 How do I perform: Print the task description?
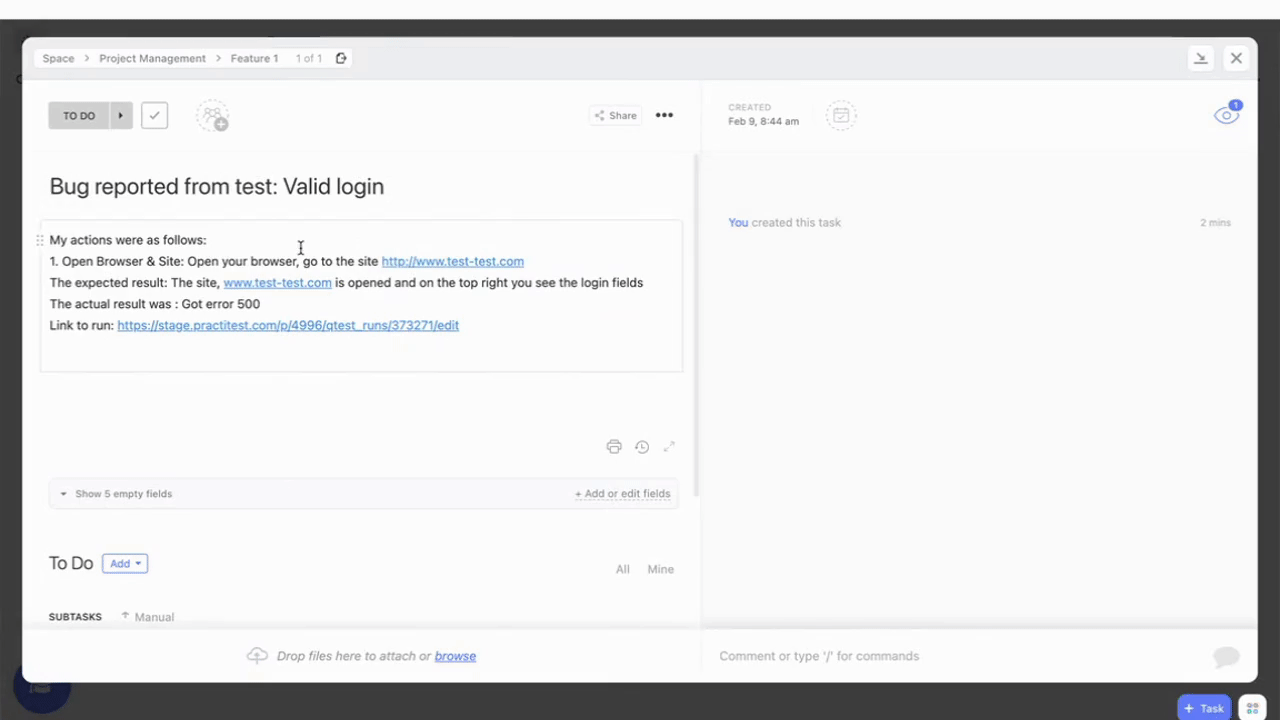point(614,447)
